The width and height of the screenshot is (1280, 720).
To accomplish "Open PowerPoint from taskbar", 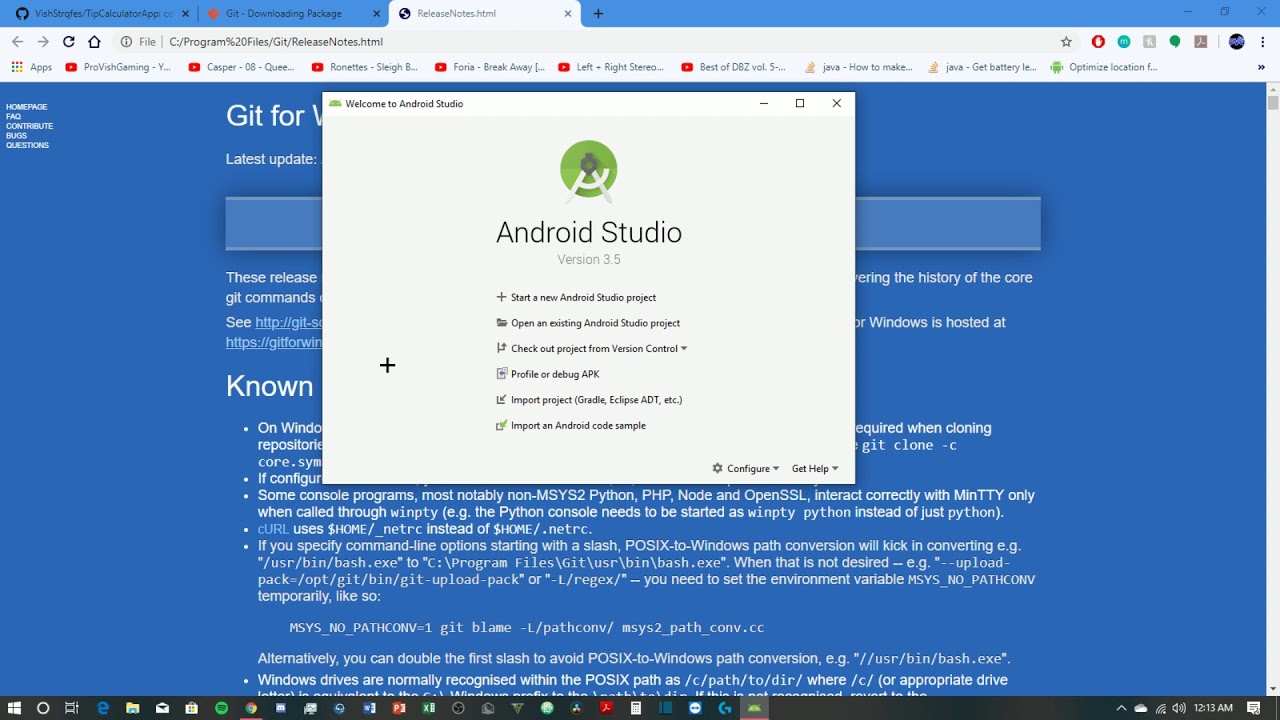I will coord(399,708).
